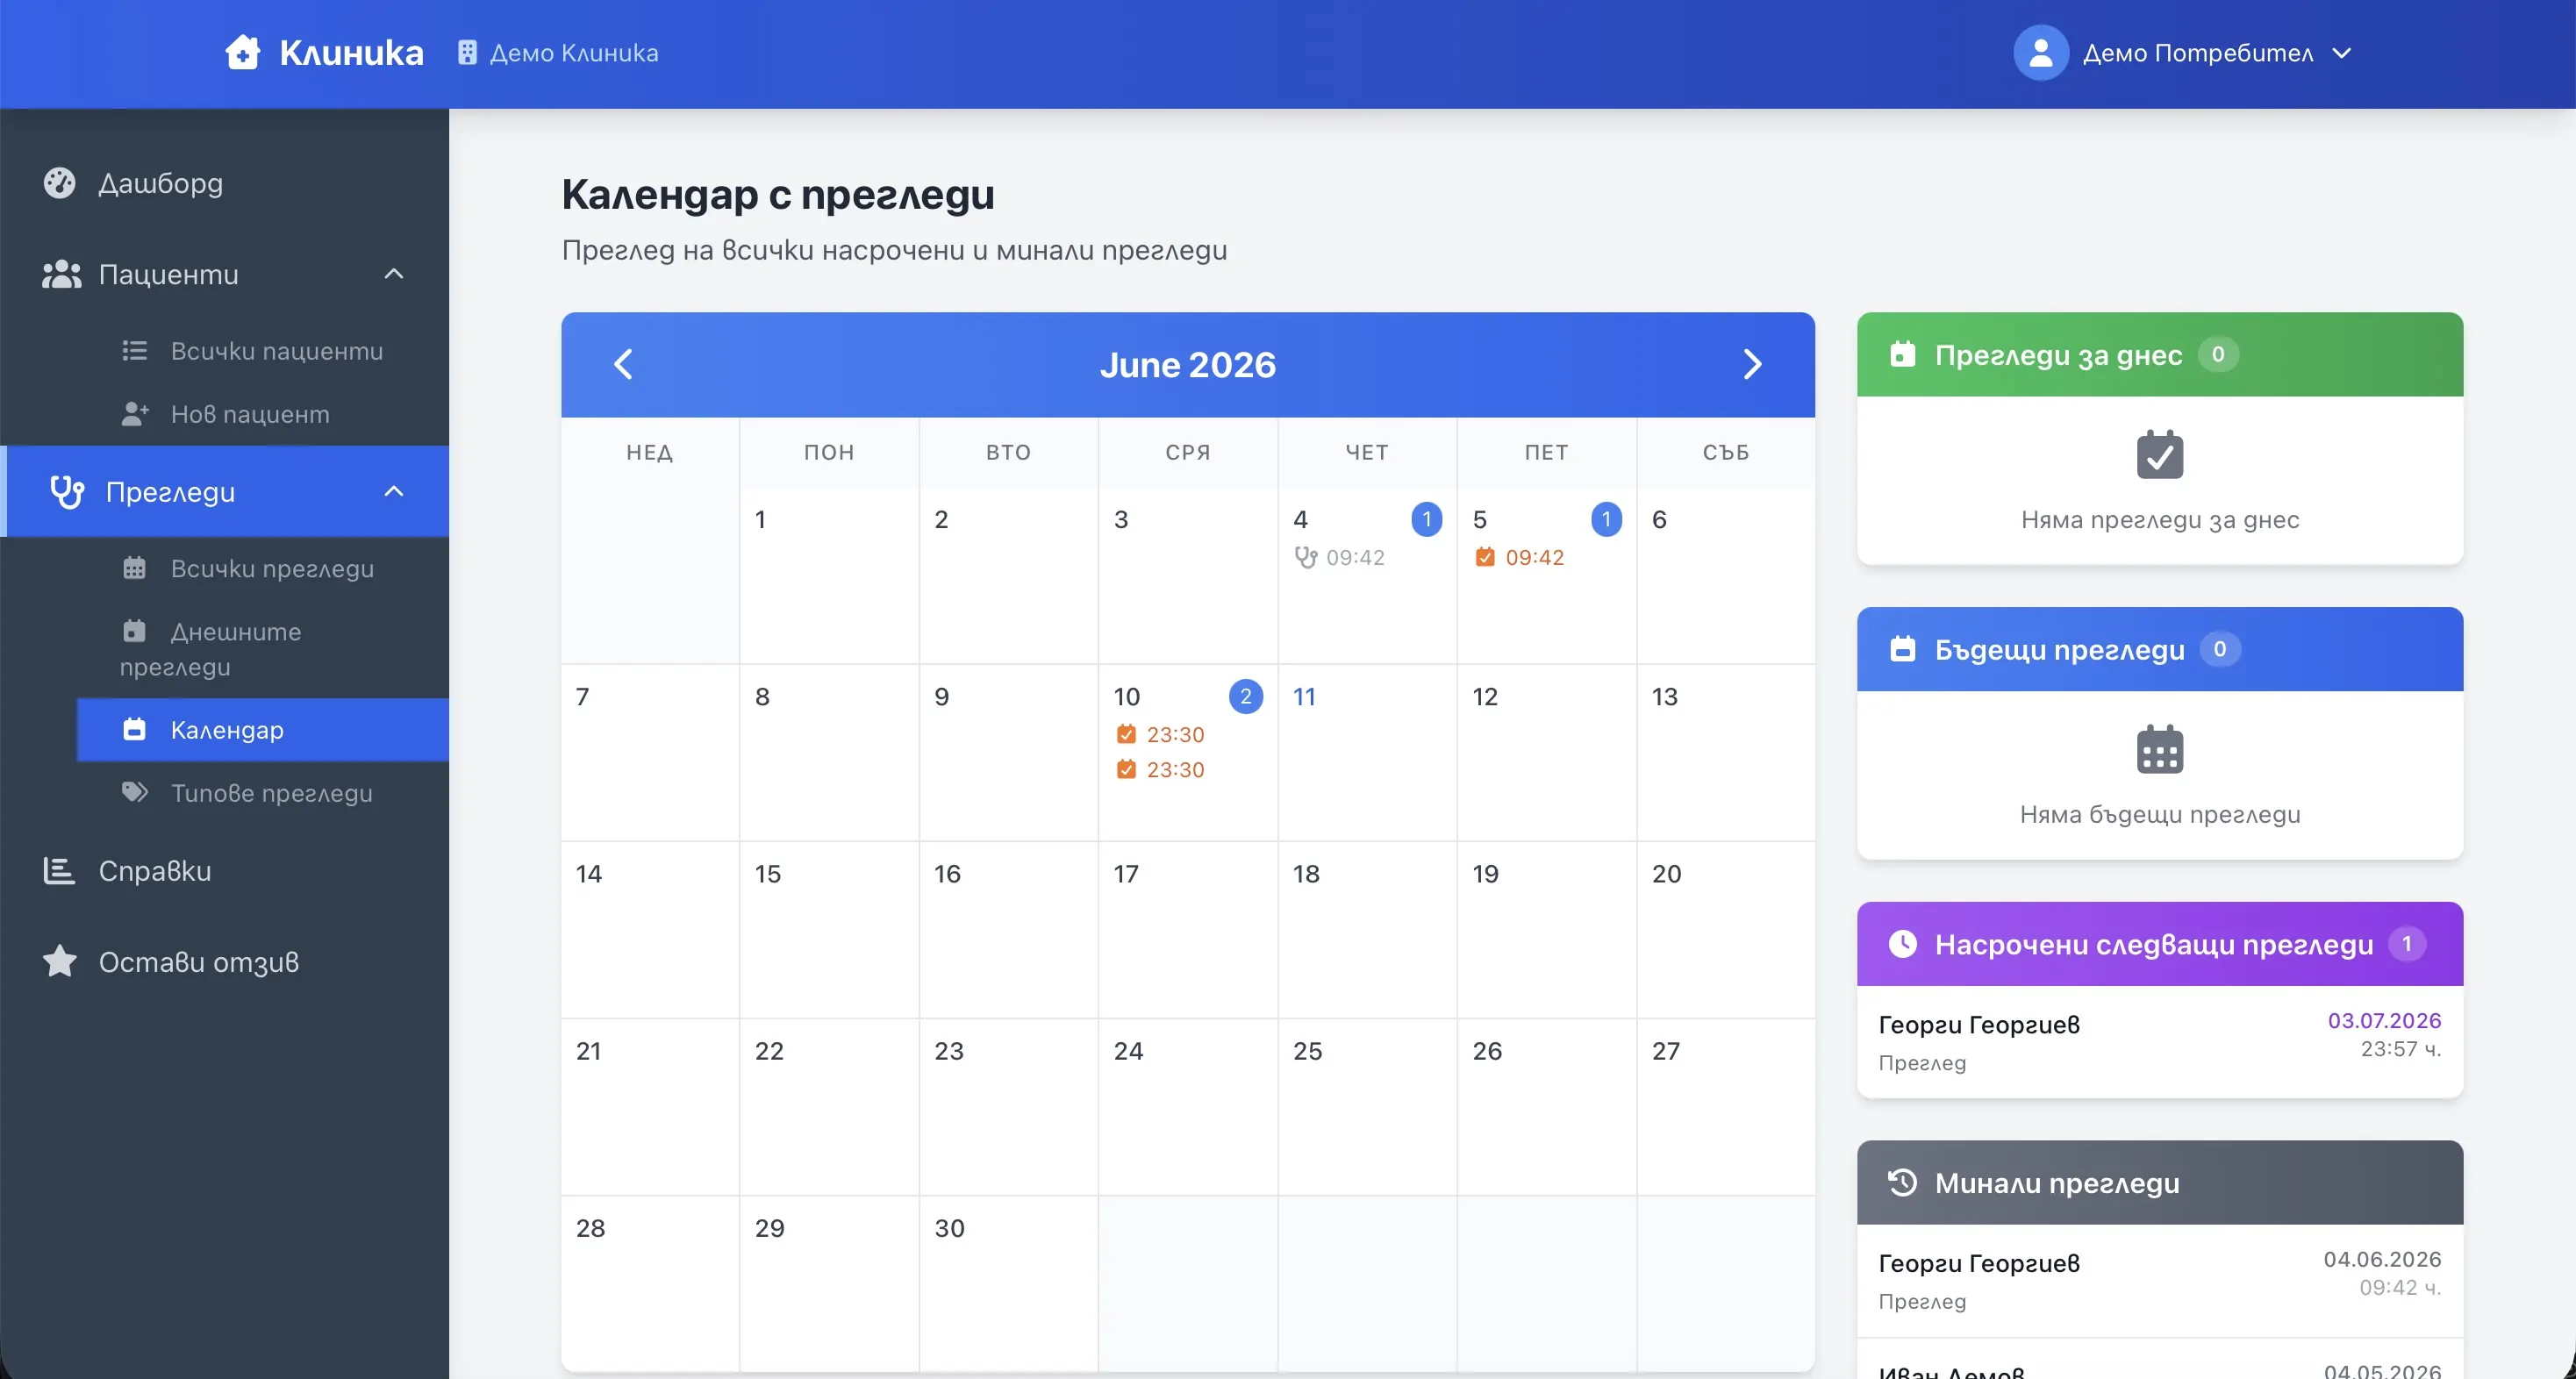
Task: Open the Демо Потребител dropdown arrow
Action: 2342,53
